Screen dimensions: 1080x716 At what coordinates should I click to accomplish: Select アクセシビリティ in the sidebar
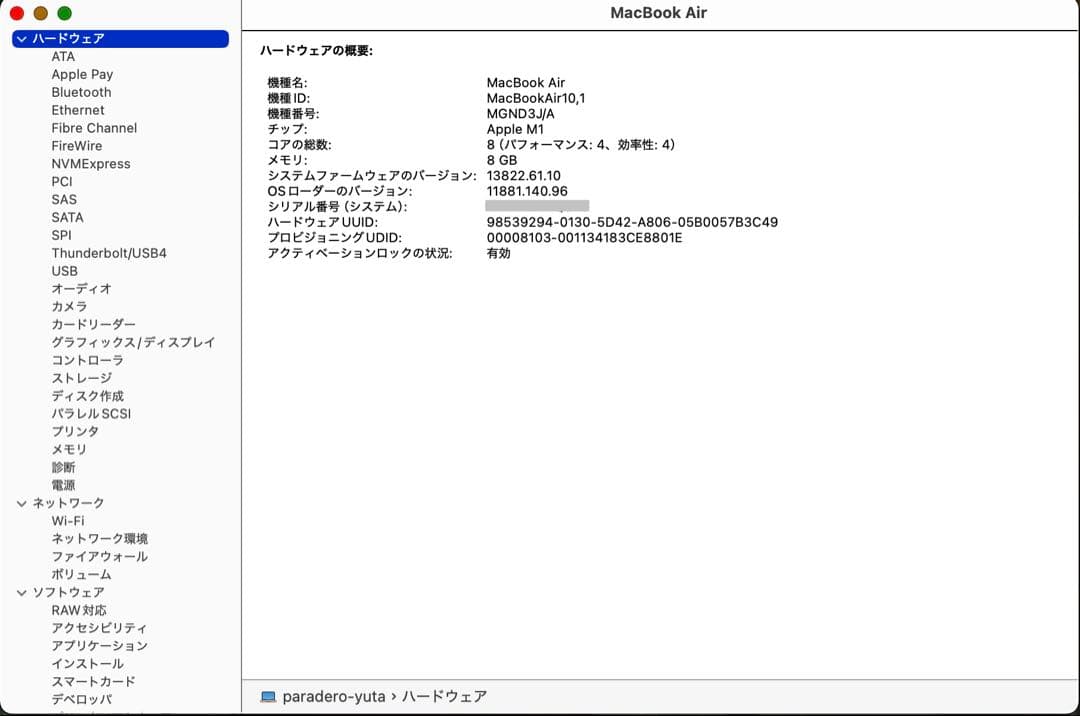coord(99,629)
